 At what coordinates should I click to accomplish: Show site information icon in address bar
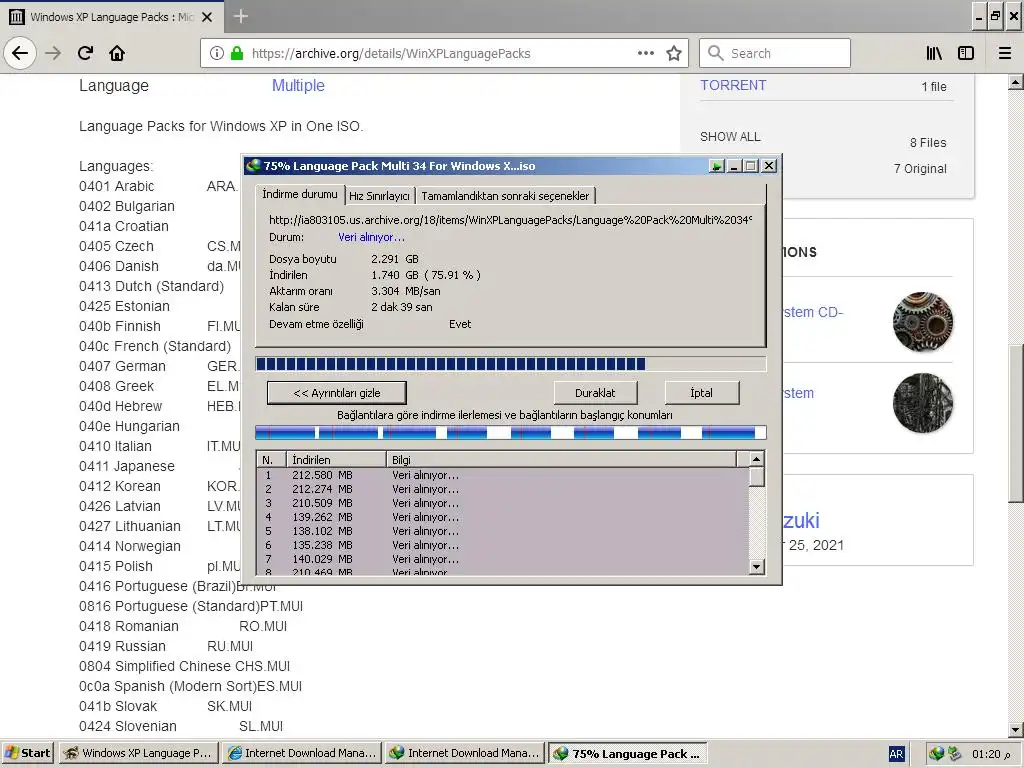click(217, 54)
